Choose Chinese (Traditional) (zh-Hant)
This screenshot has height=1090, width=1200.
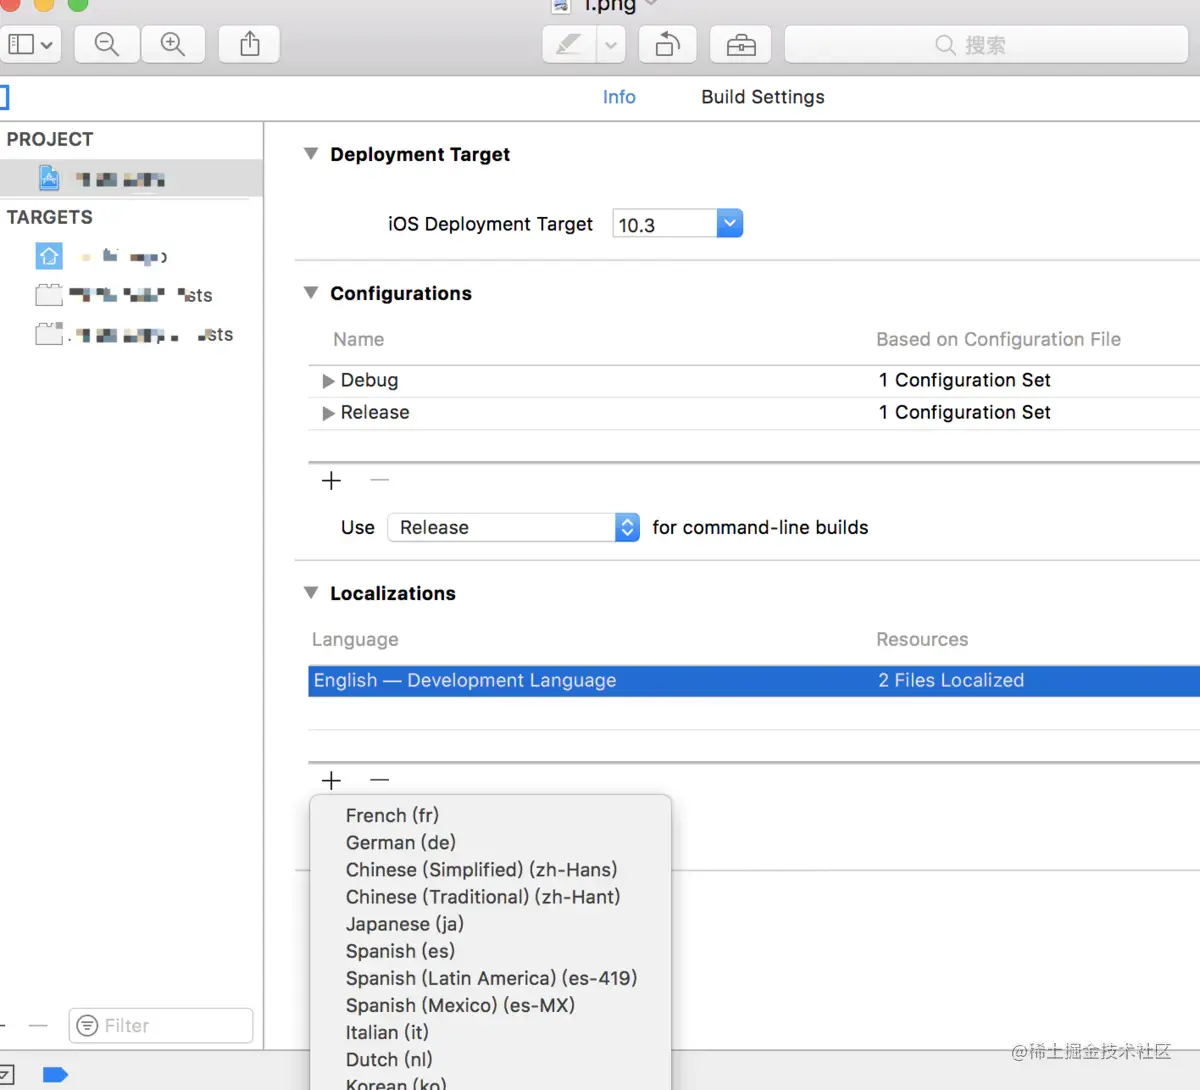(491, 897)
